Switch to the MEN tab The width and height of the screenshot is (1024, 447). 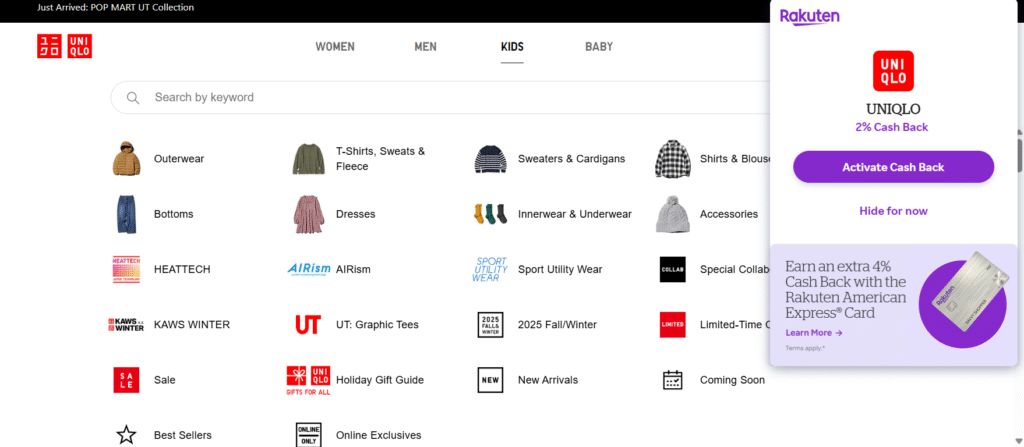(x=425, y=47)
